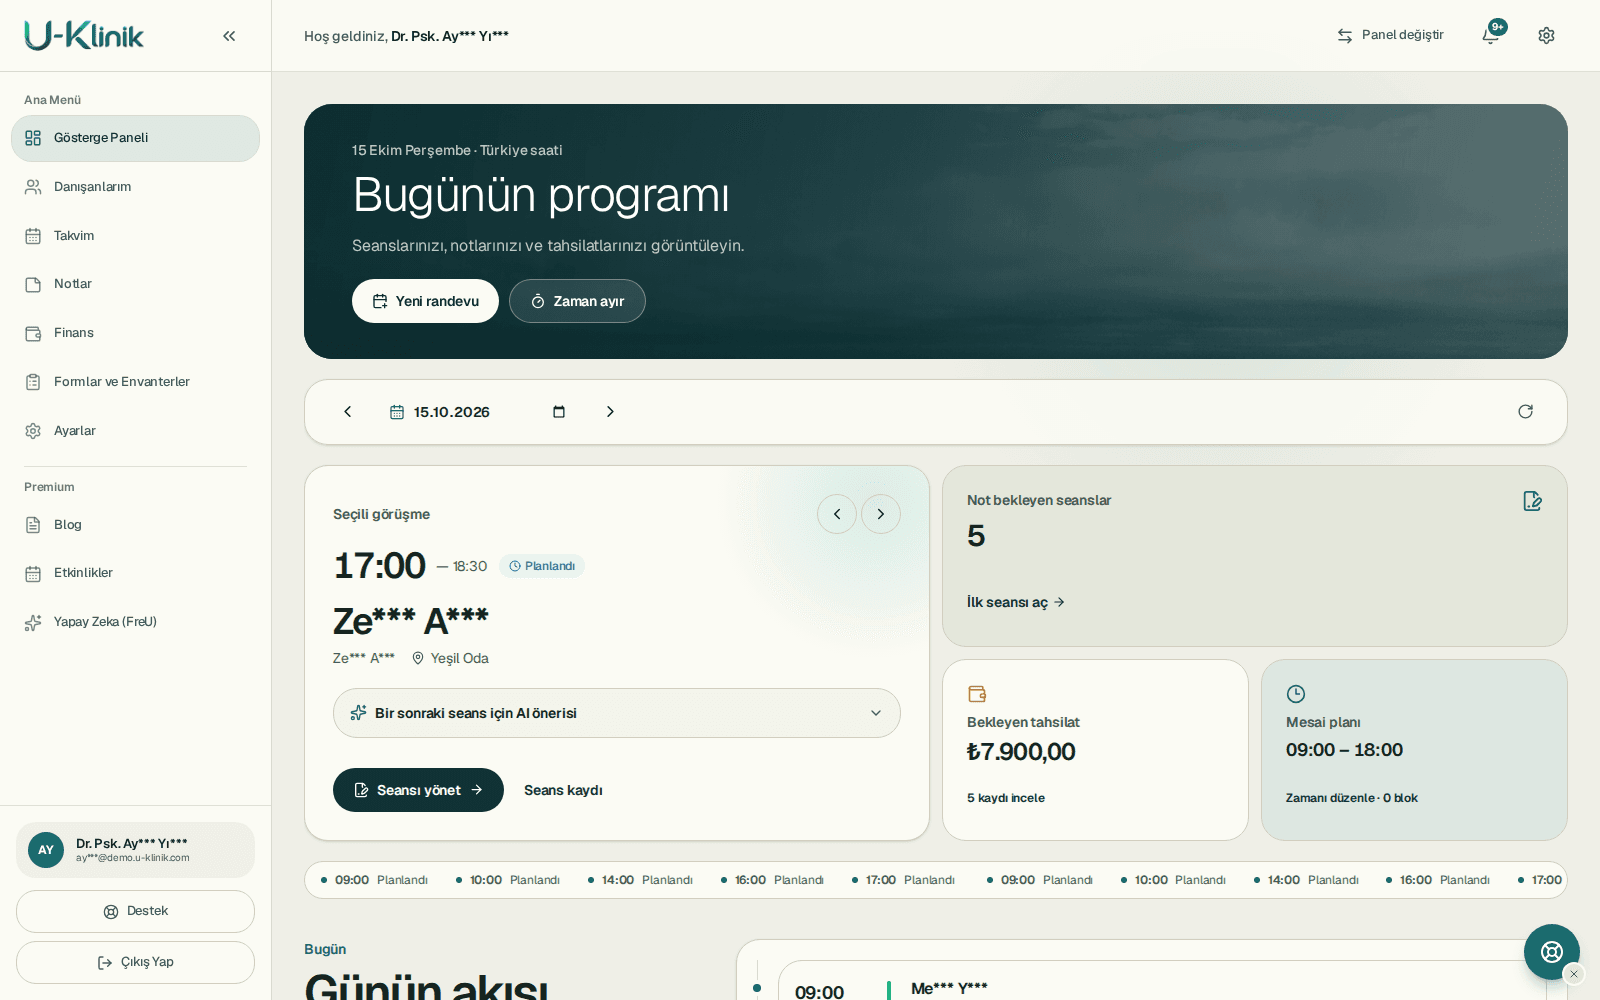1600x1000 pixels.
Task: Open Finans in sidebar
Action: [x=135, y=333]
